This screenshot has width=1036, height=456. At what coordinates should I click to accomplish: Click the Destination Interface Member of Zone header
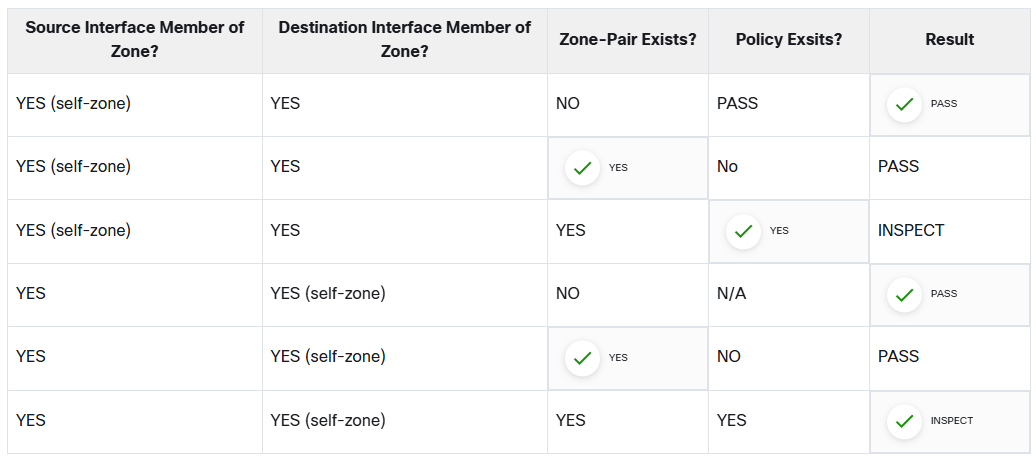(x=404, y=40)
